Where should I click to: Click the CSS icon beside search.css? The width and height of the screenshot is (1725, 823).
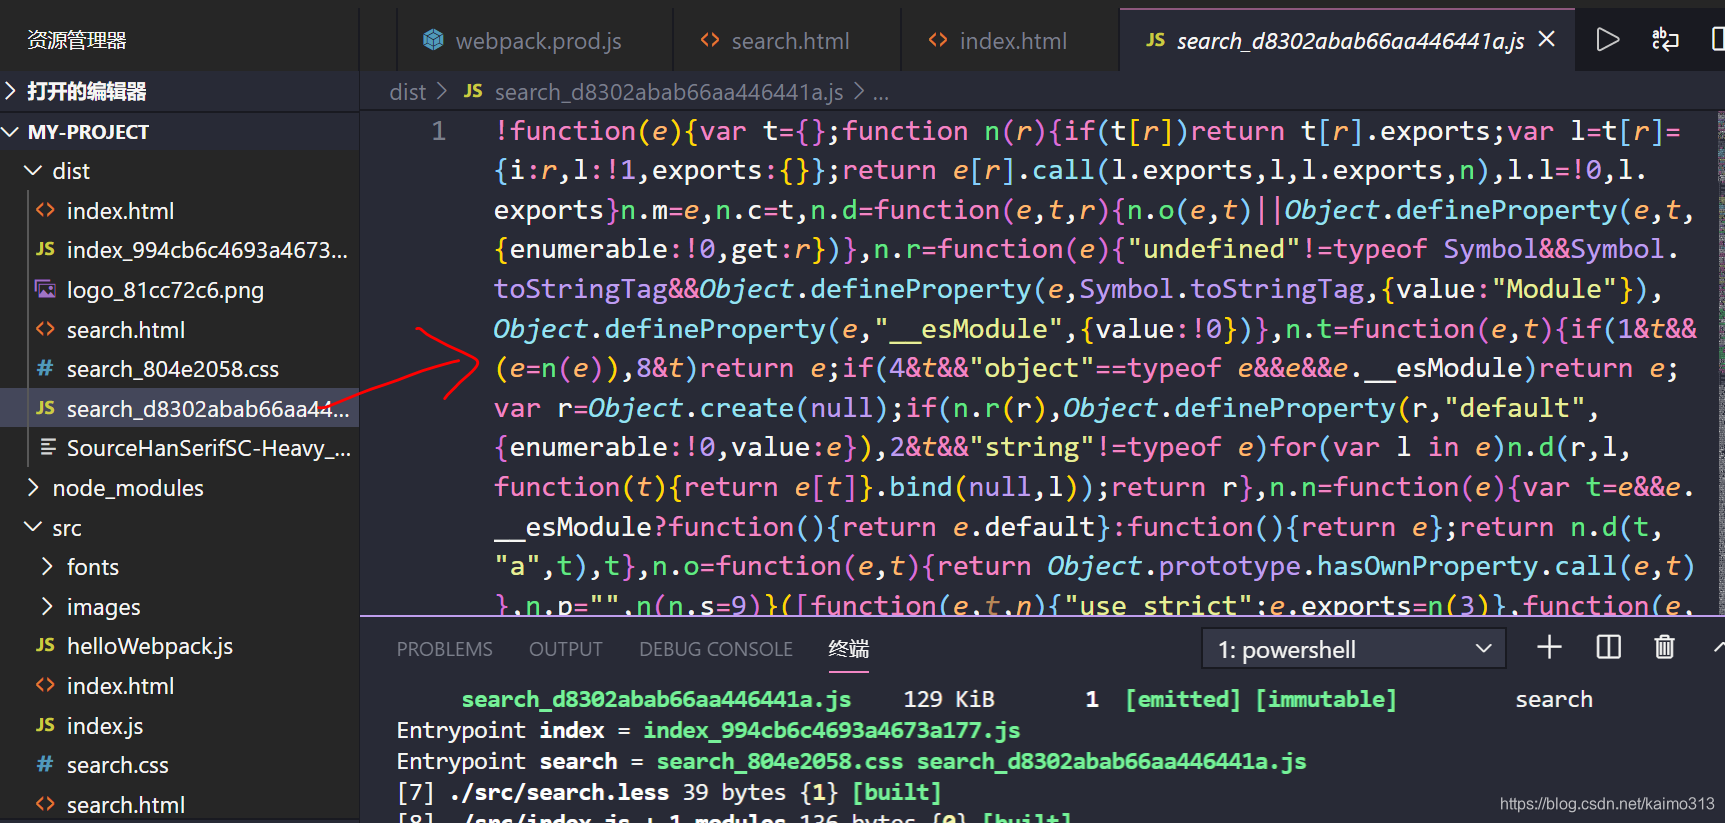45,764
